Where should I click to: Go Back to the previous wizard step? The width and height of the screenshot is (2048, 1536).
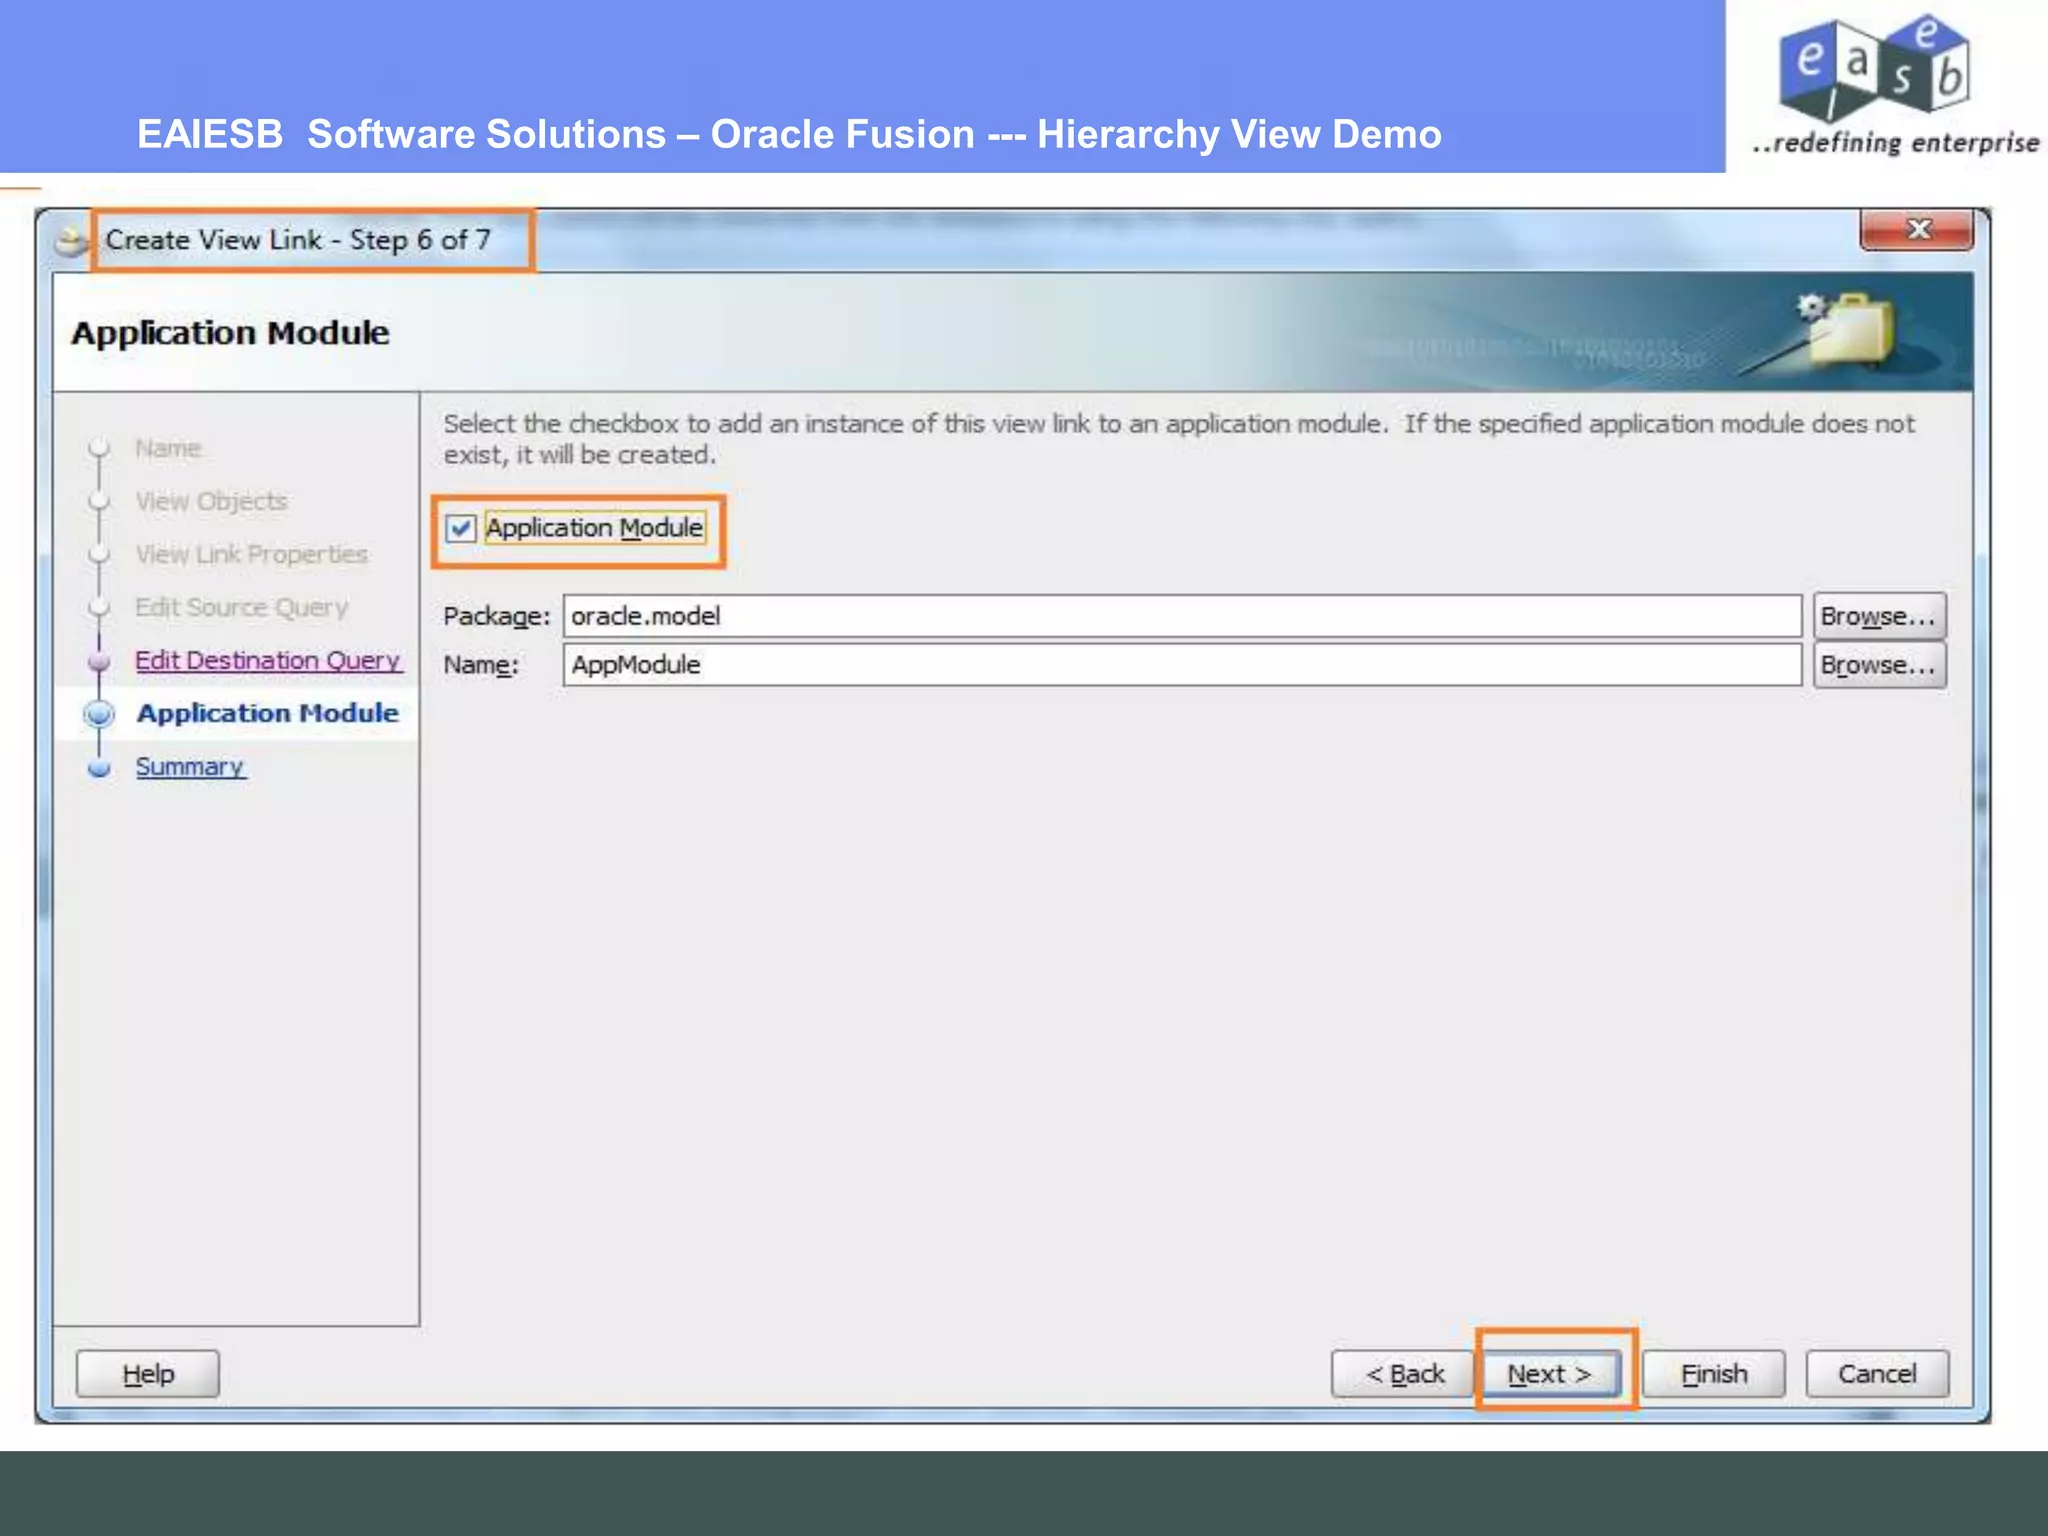pos(1404,1374)
